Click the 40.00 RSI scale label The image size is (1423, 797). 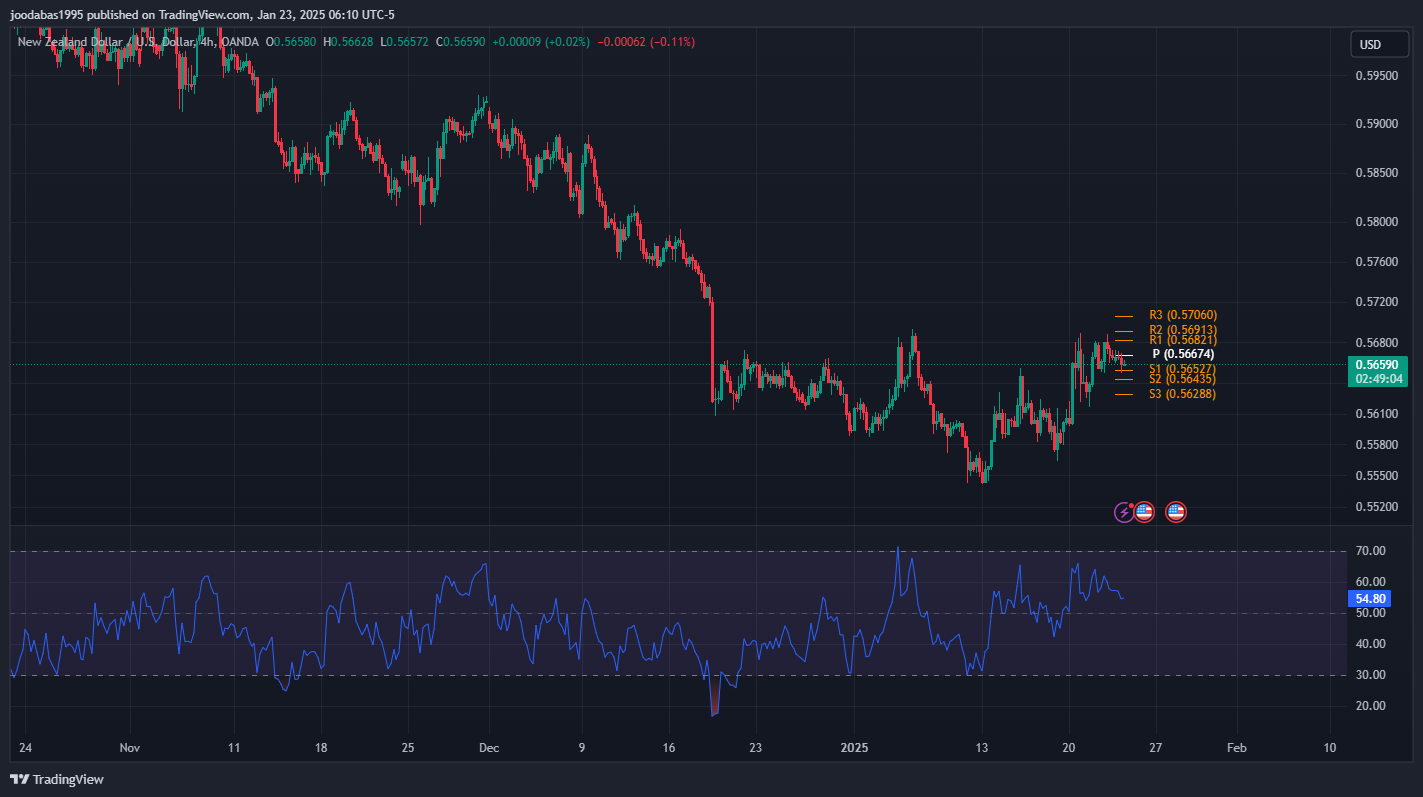point(1370,644)
